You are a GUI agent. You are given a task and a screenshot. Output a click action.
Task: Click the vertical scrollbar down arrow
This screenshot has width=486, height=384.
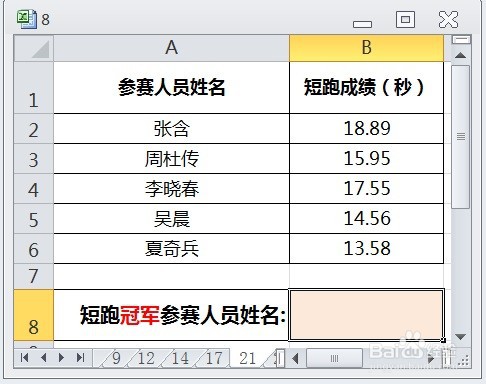coord(461,337)
